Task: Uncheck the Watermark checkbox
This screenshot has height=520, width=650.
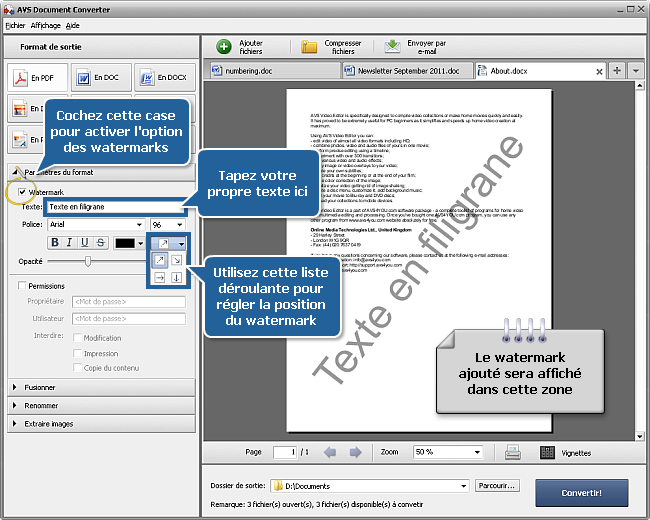Action: (x=22, y=192)
